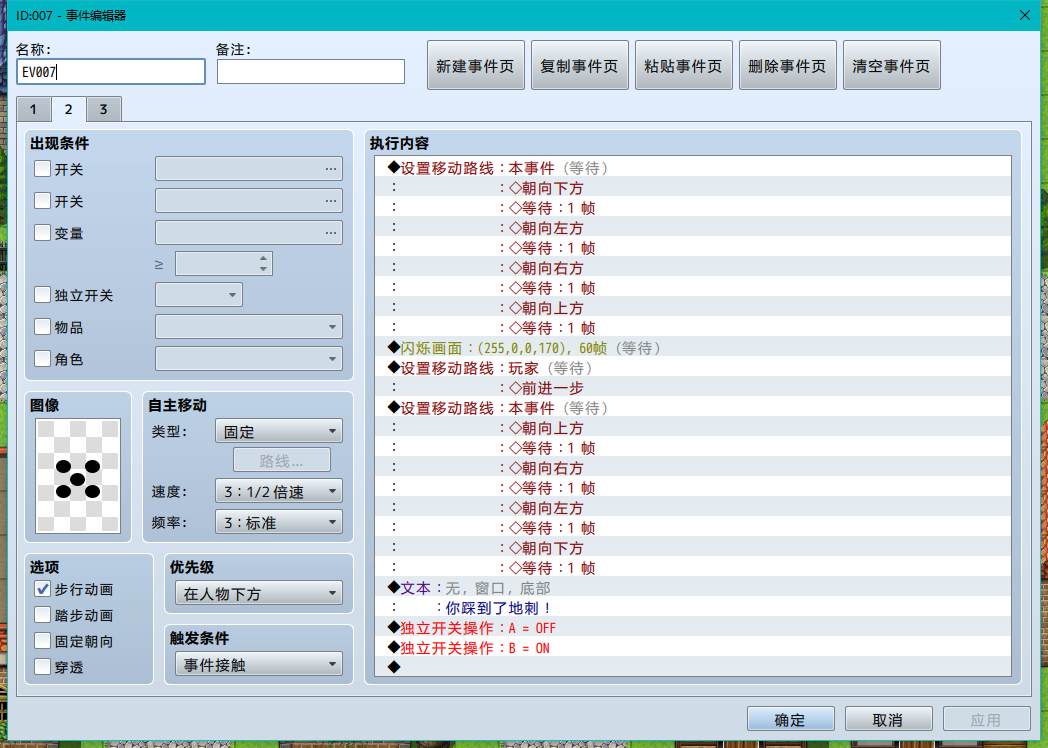Select event page tab 2
Image resolution: width=1048 pixels, height=748 pixels.
(x=68, y=109)
